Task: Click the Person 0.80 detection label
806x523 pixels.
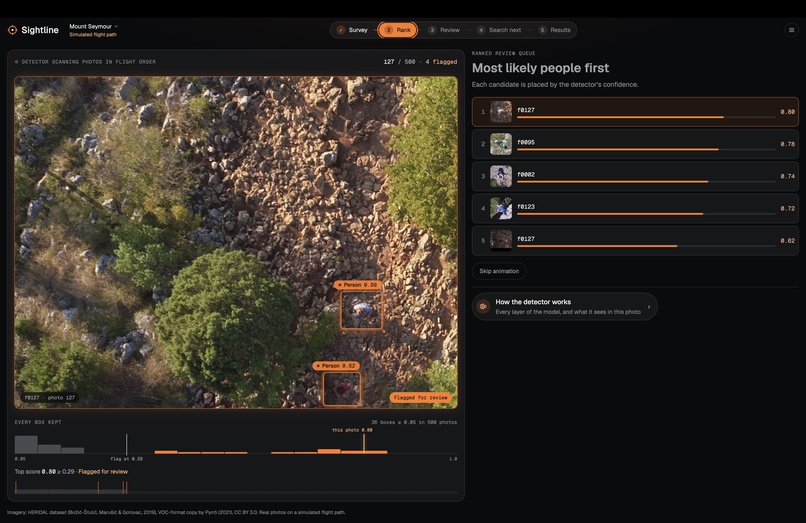Action: [x=359, y=285]
